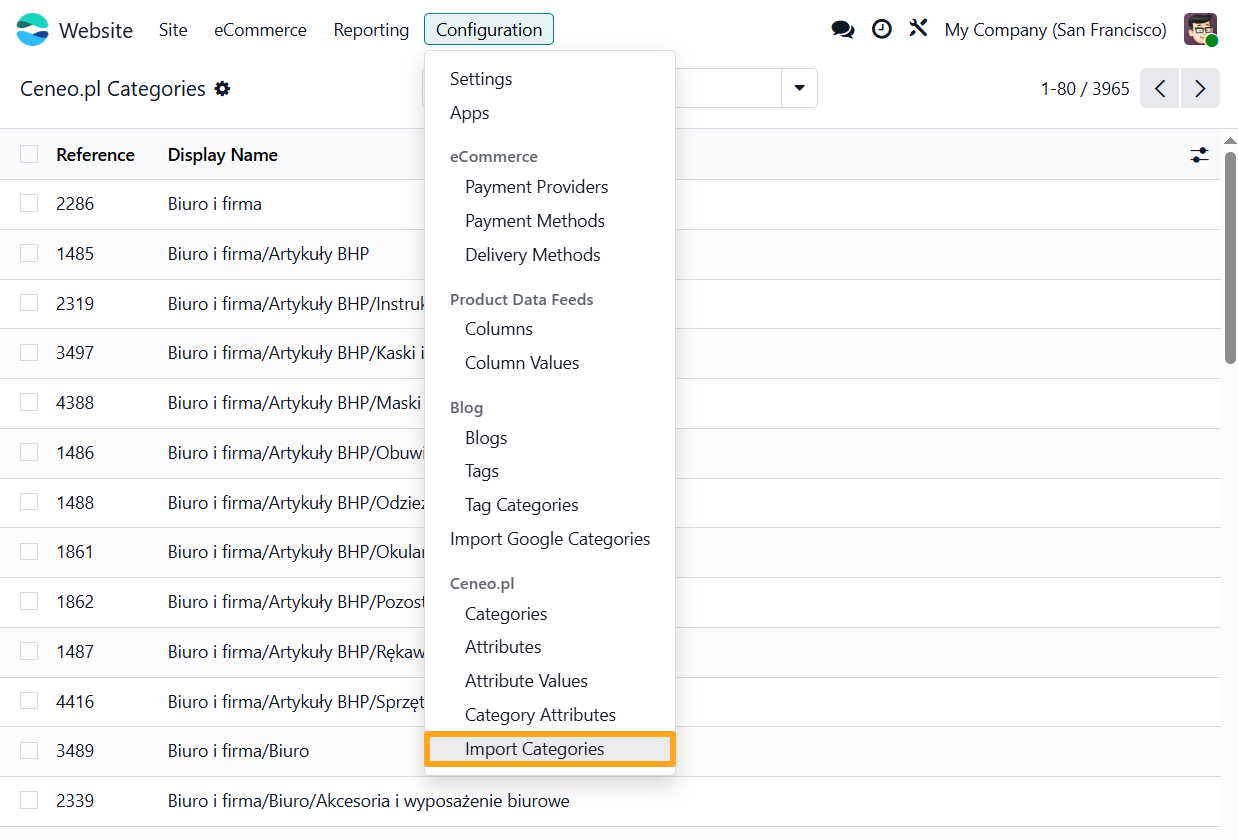Sort by the Reference column header
The image size is (1238, 840).
95,155
